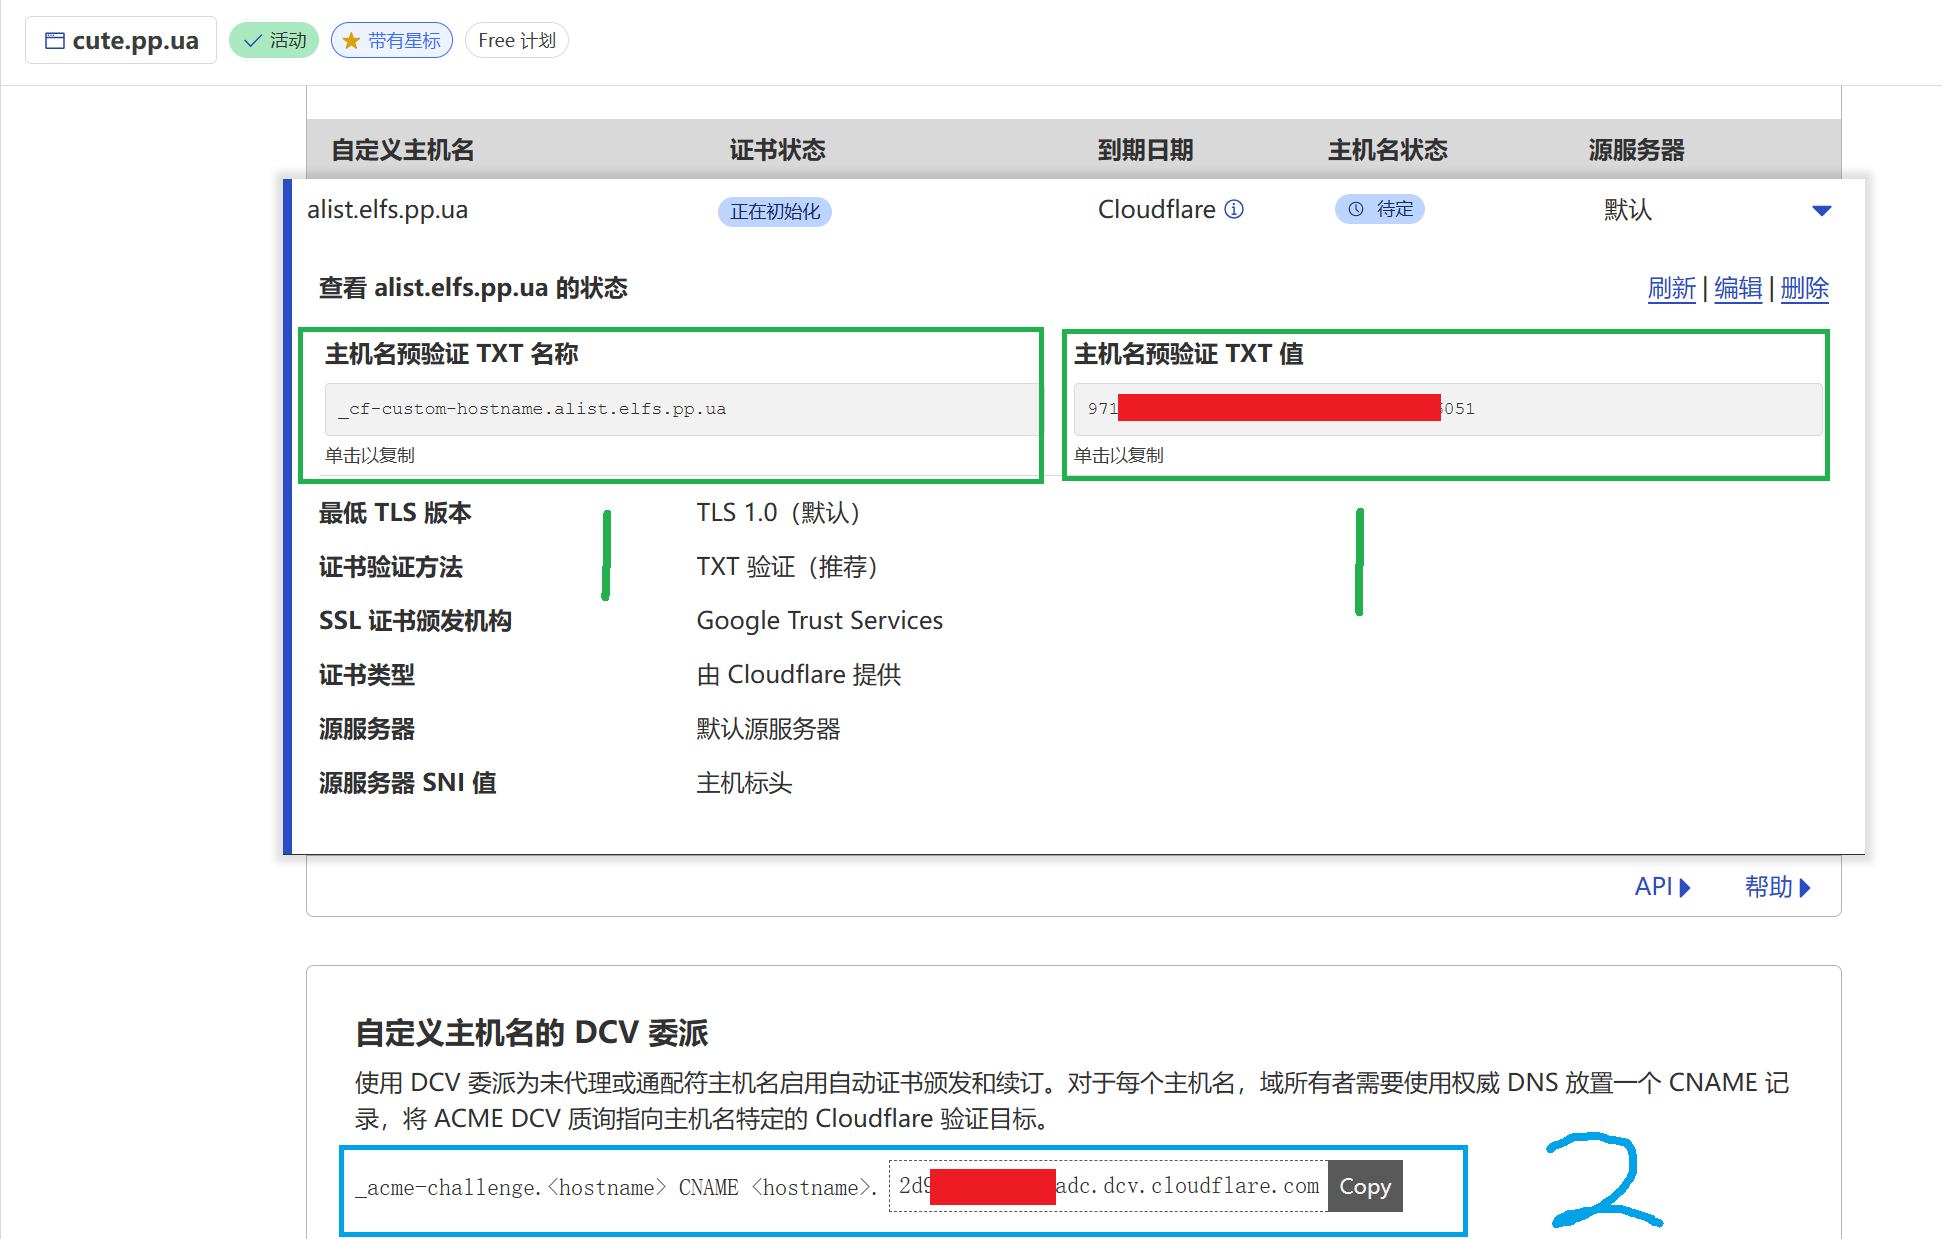Click the arrow next to the API link

[1685, 887]
